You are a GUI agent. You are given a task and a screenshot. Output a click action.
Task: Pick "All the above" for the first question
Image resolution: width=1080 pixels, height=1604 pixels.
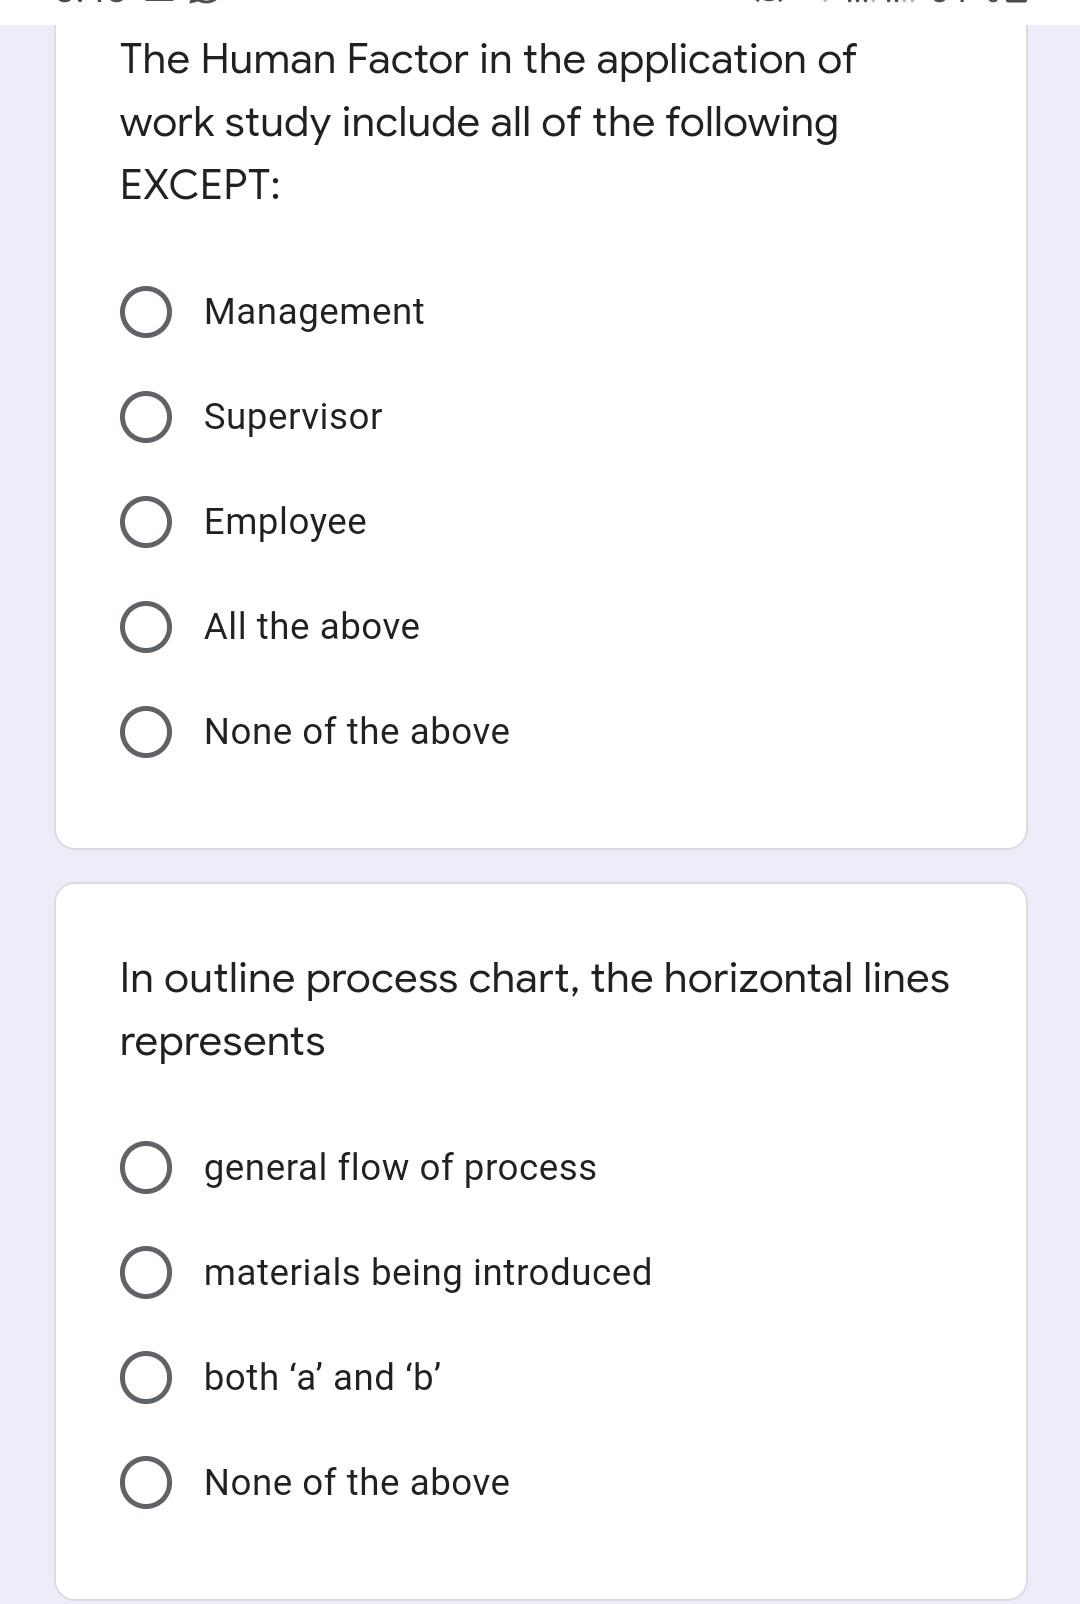tap(145, 626)
